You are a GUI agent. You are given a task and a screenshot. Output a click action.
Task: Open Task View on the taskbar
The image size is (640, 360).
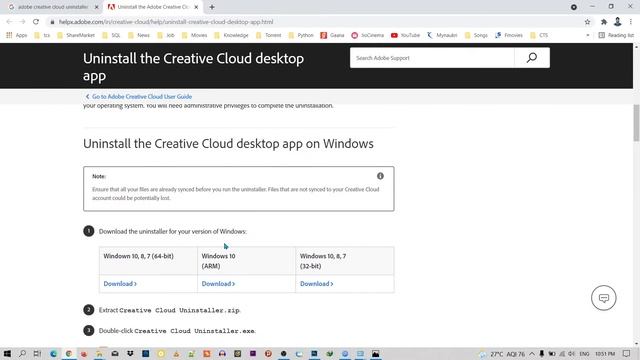(x=38, y=353)
